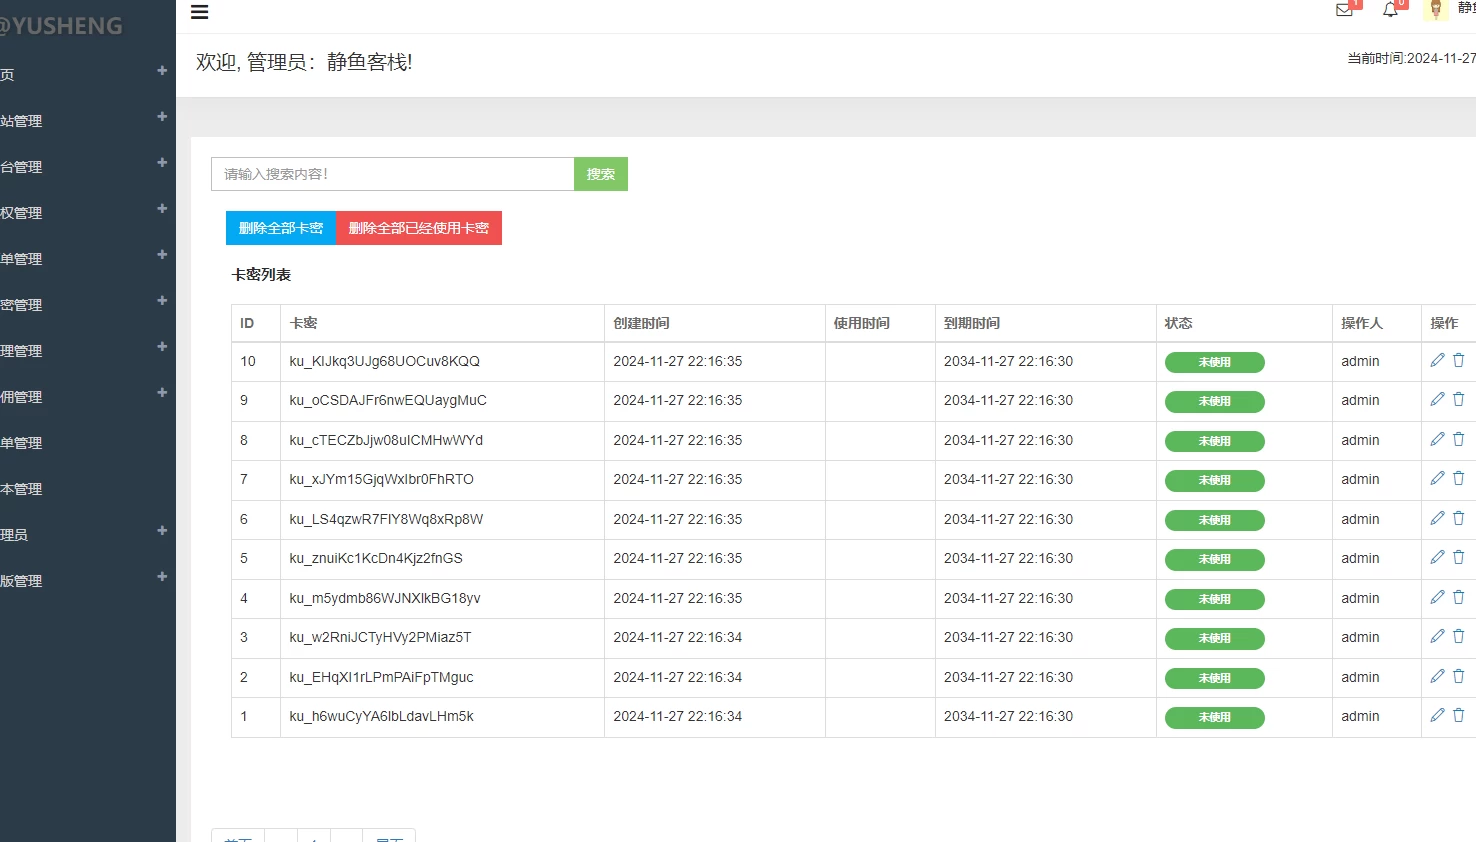1476x842 pixels.
Task: Open the bell alerts icon
Action: pyautogui.click(x=1390, y=10)
